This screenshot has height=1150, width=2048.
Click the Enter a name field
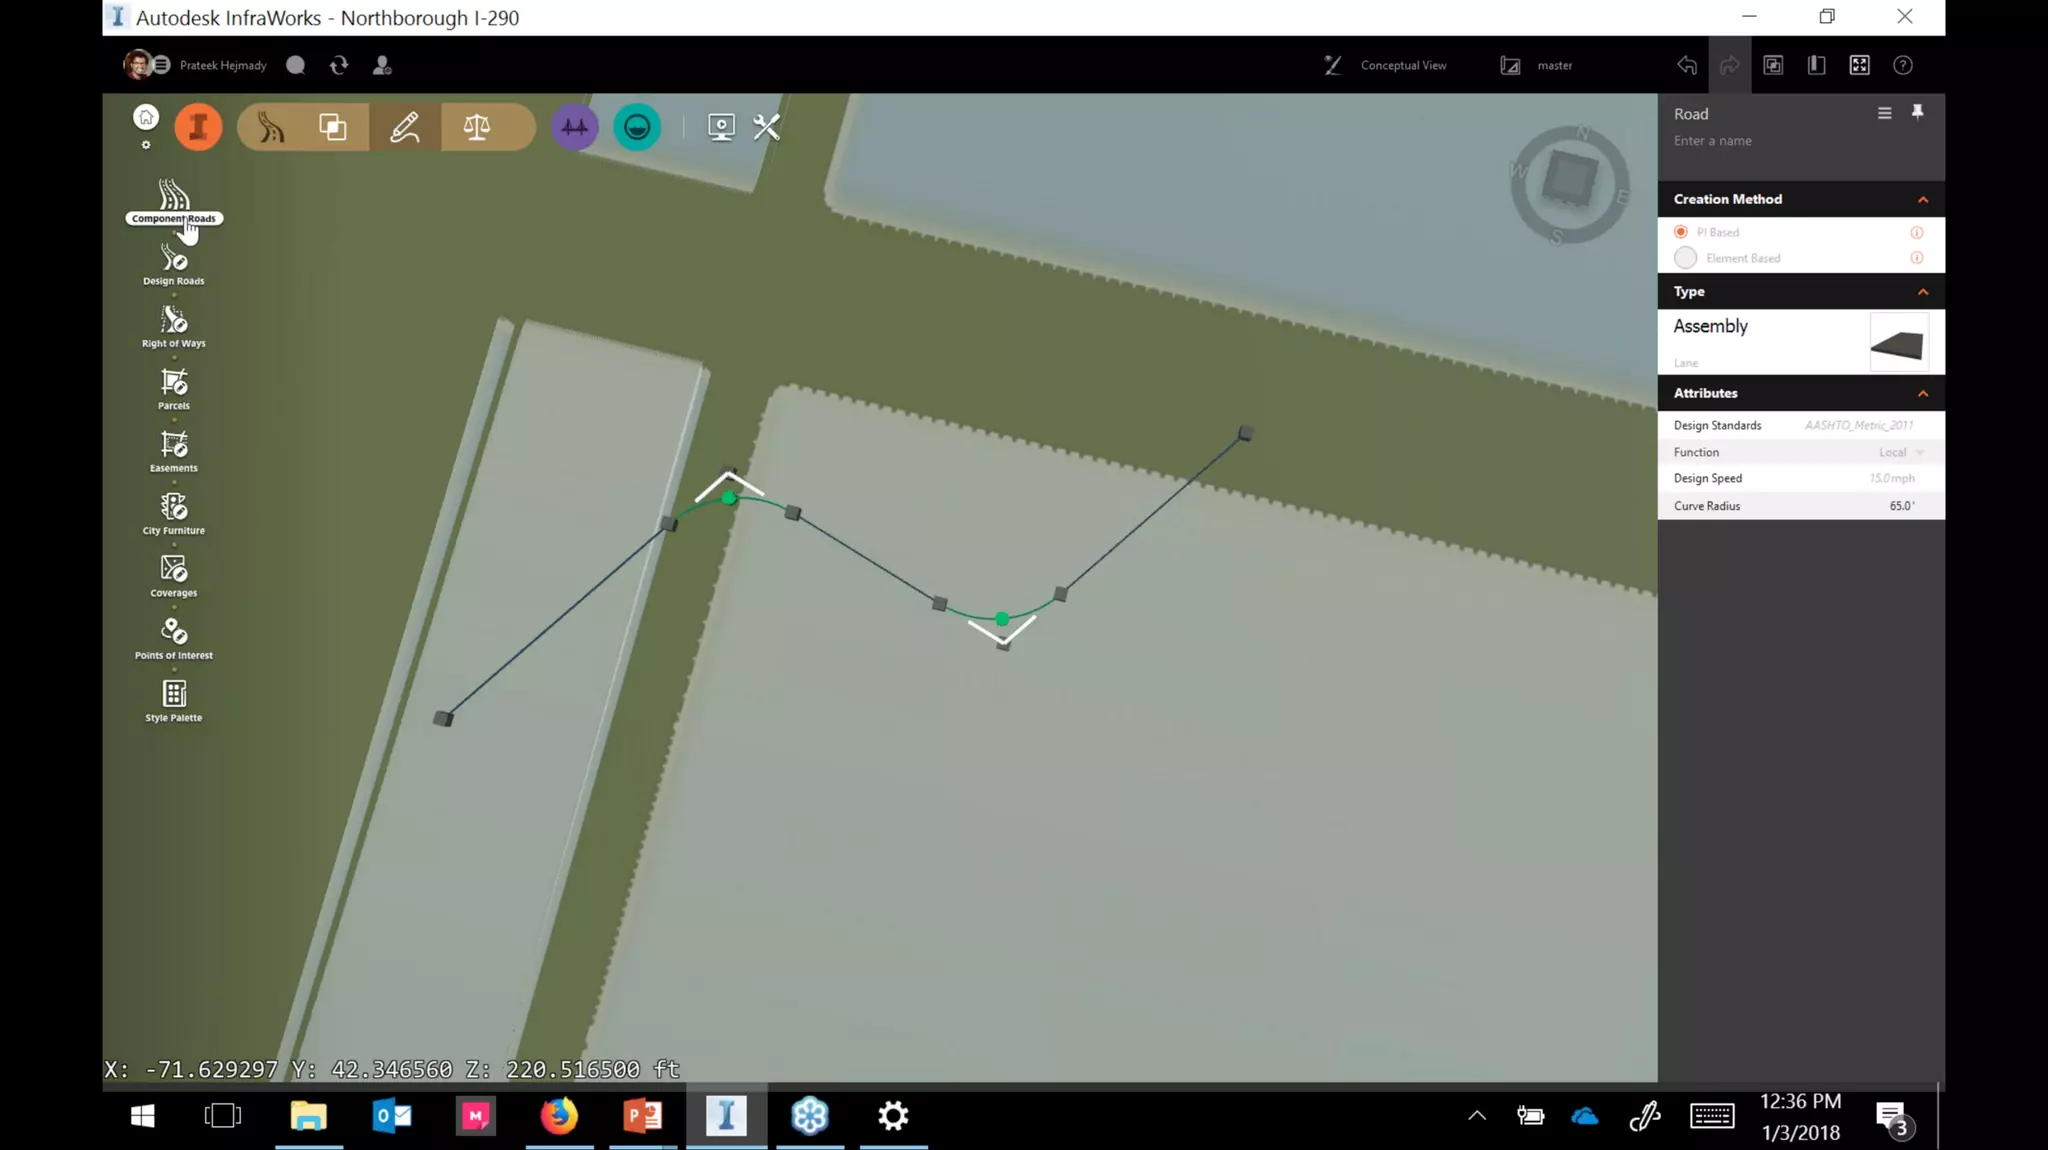coord(1712,141)
